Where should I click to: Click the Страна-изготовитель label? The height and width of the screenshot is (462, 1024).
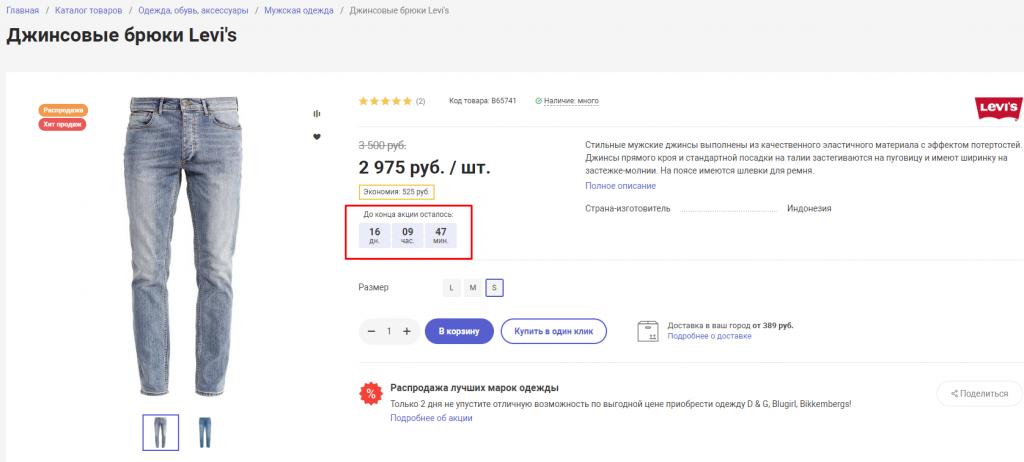point(628,209)
